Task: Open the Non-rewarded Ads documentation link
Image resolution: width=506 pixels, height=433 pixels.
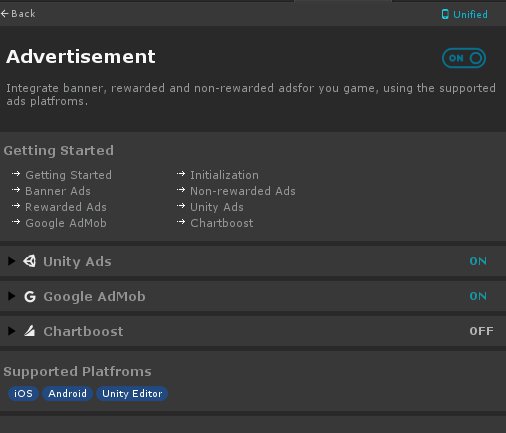Action: (x=243, y=191)
